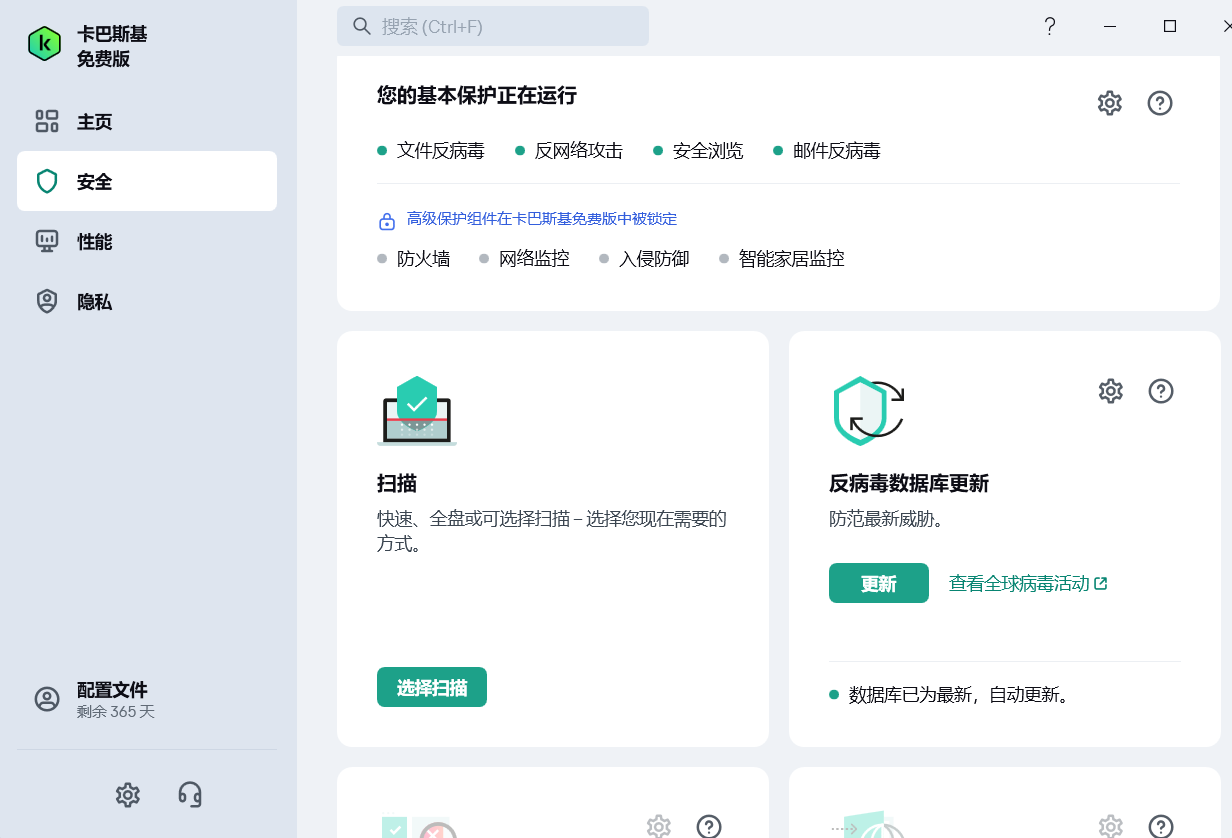
Task: Go to the 隐私 section
Action: [x=147, y=301]
